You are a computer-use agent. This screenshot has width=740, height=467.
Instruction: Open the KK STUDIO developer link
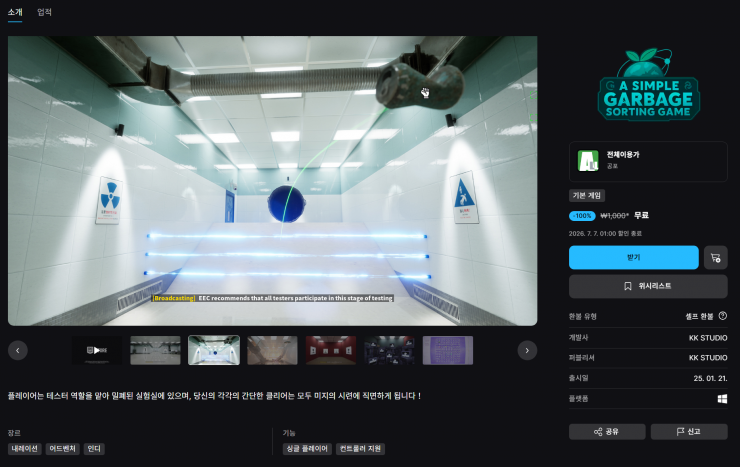[x=707, y=338]
